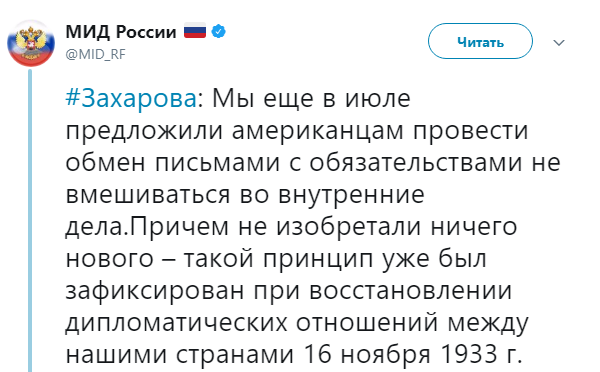Expand the tweet options chevron
The height and width of the screenshot is (372, 600).
click(x=559, y=42)
